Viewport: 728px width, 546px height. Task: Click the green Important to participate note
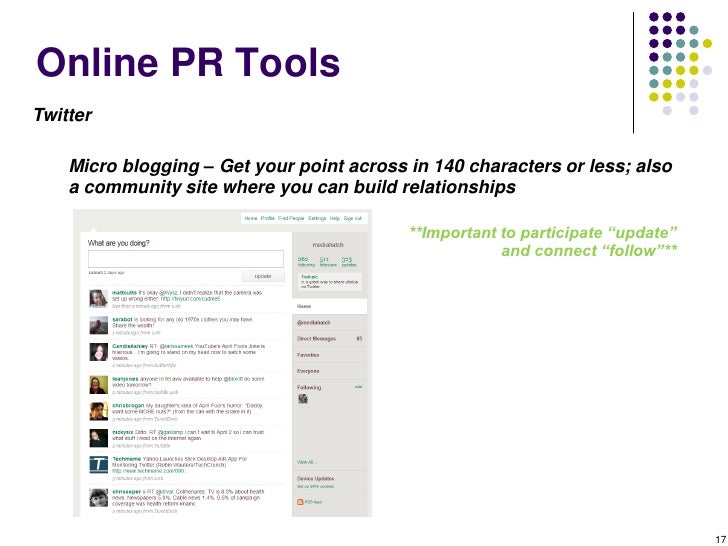(x=543, y=241)
